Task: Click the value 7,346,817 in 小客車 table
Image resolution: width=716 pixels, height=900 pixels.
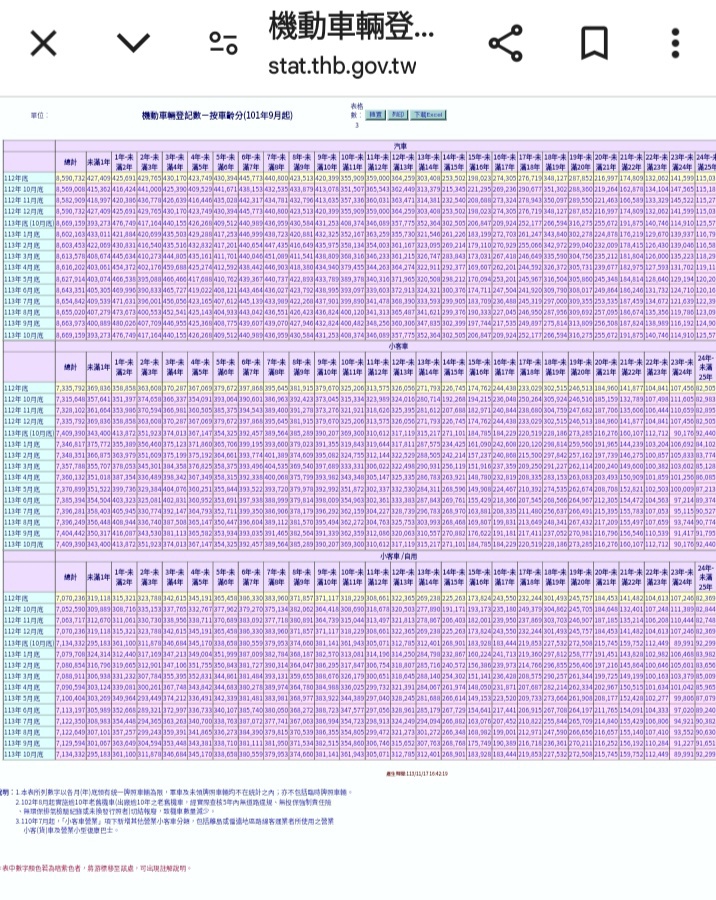Action: pyautogui.click(x=71, y=444)
